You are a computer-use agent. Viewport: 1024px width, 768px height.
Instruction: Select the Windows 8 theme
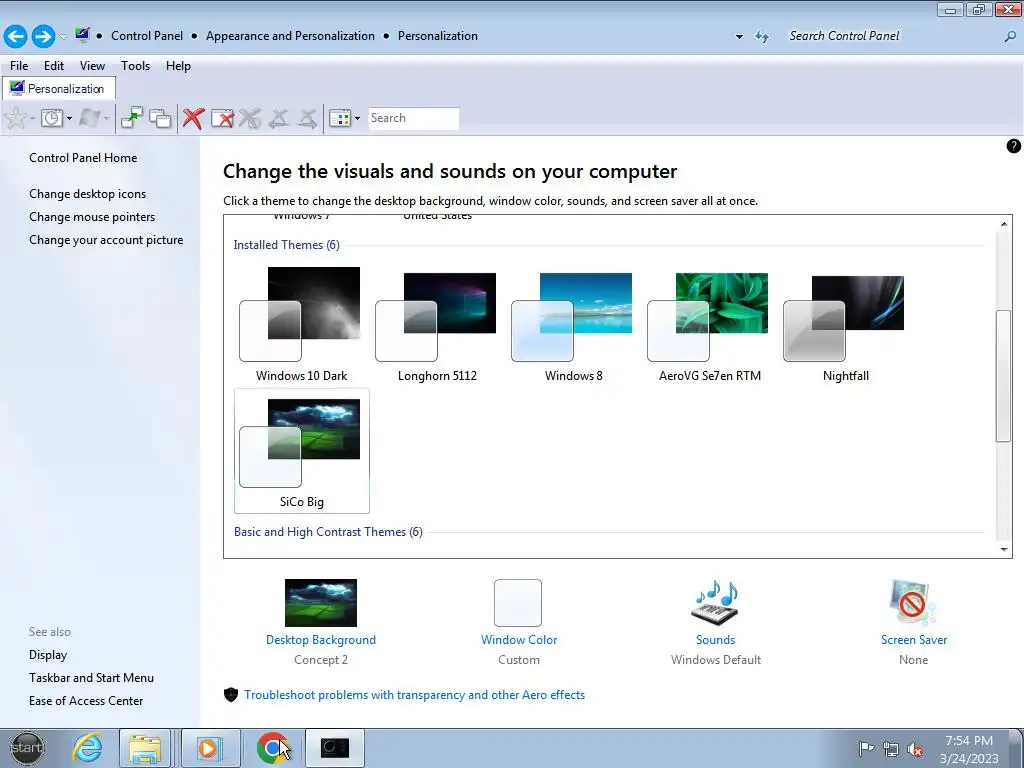click(573, 325)
